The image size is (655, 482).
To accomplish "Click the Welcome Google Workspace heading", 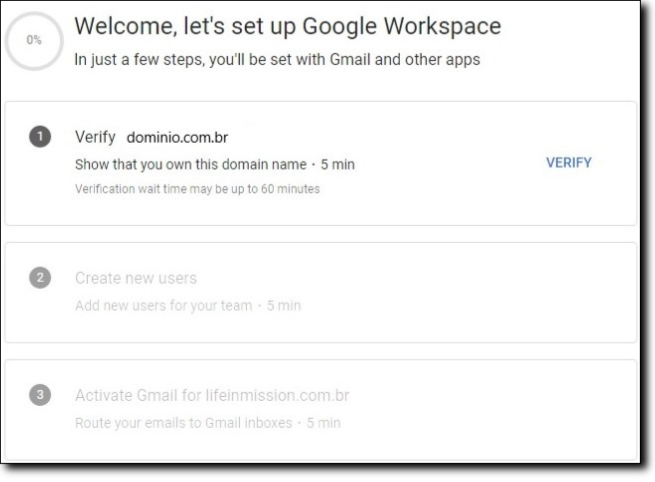I will pyautogui.click(x=288, y=26).
